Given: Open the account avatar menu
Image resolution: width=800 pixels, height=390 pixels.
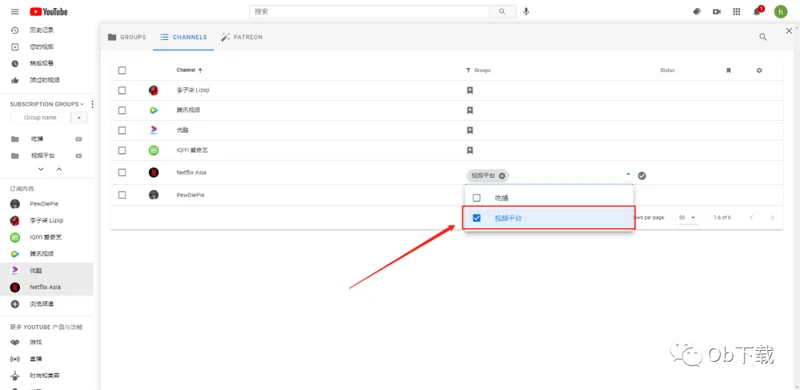Looking at the screenshot, I should click(x=781, y=12).
